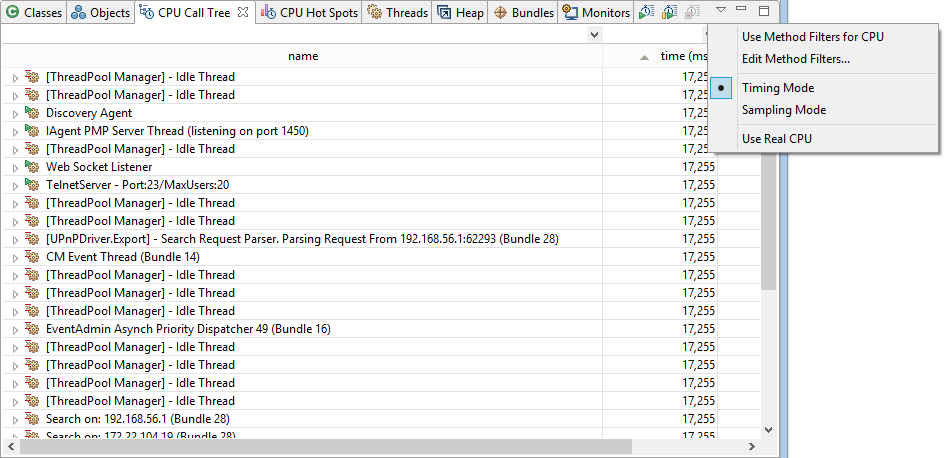Click the green run-with-clock toolbar icon
This screenshot has width=945, height=458.
[647, 13]
